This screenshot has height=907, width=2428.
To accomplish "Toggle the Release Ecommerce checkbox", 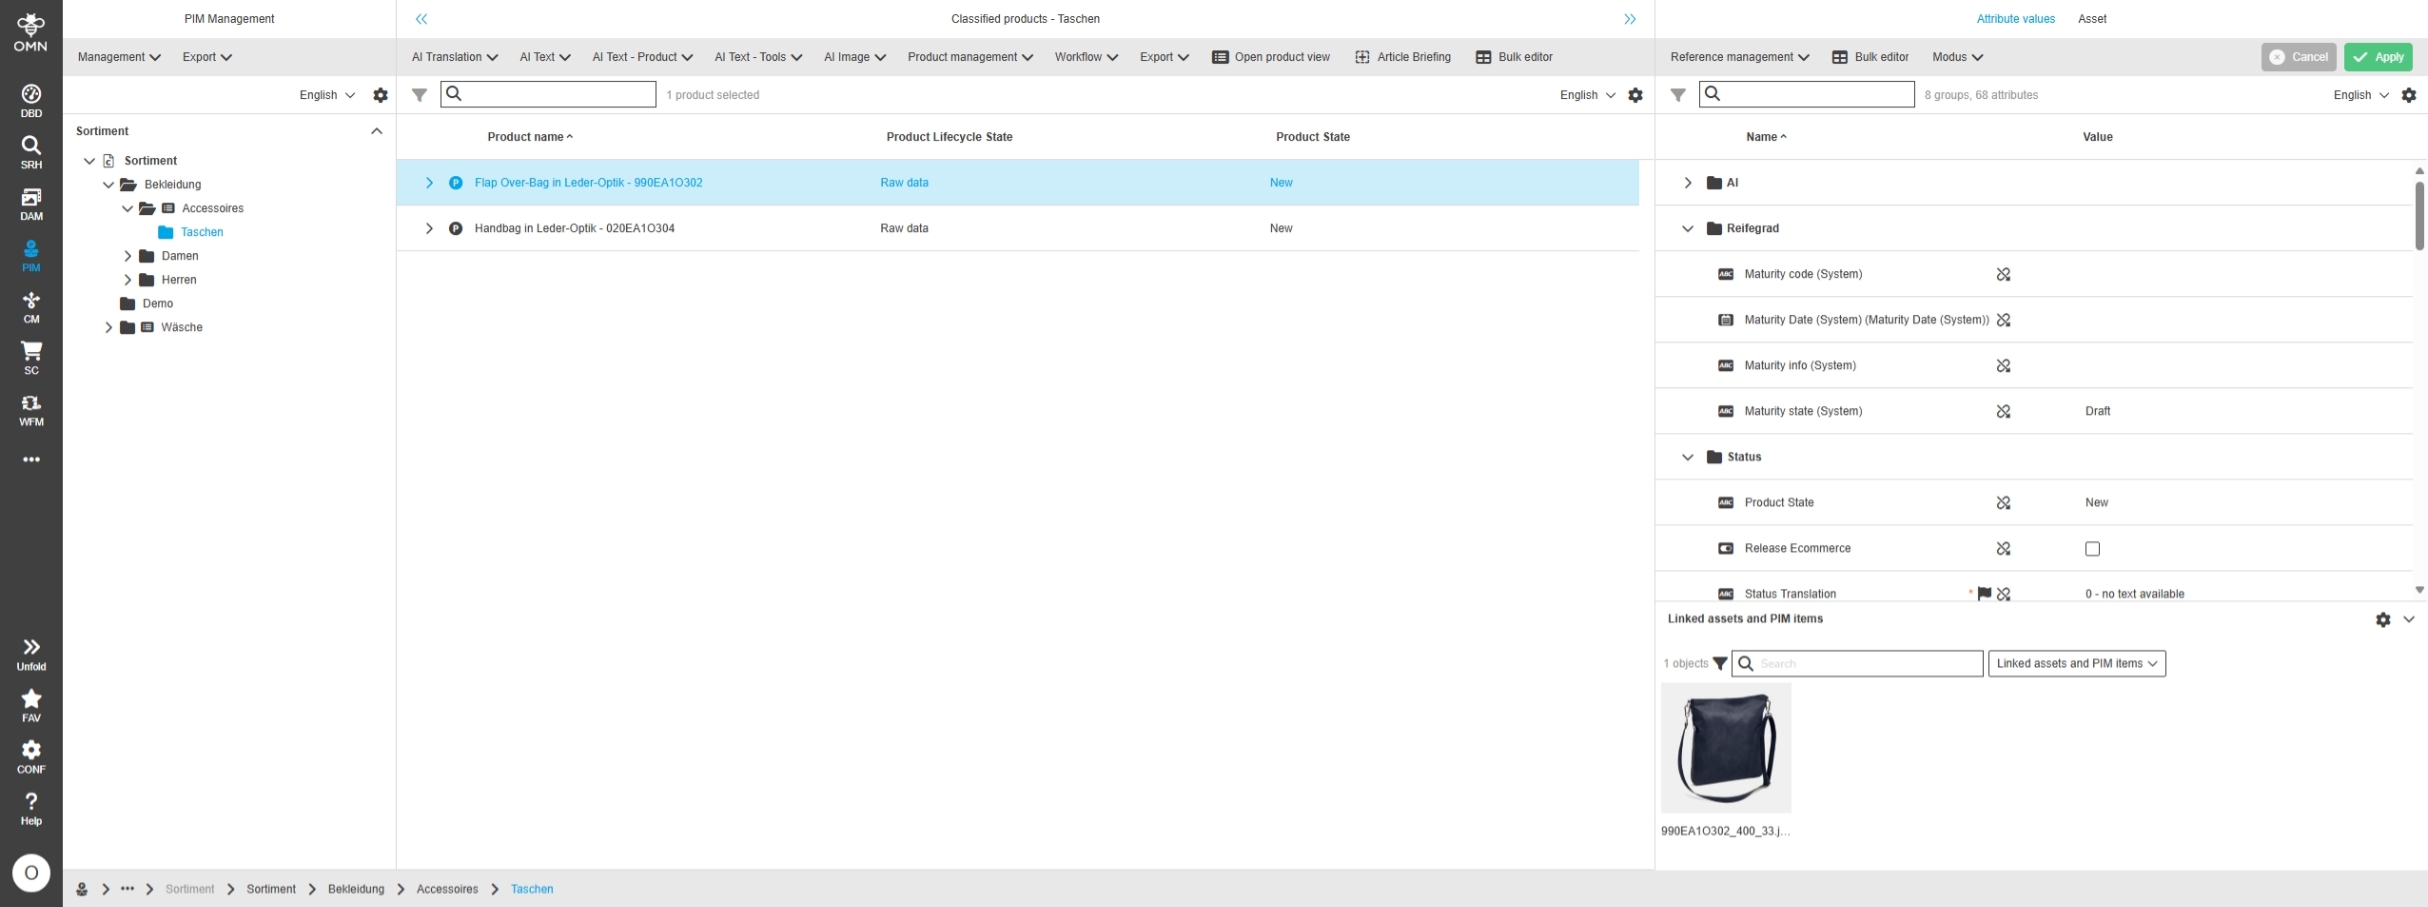I will [x=2092, y=549].
